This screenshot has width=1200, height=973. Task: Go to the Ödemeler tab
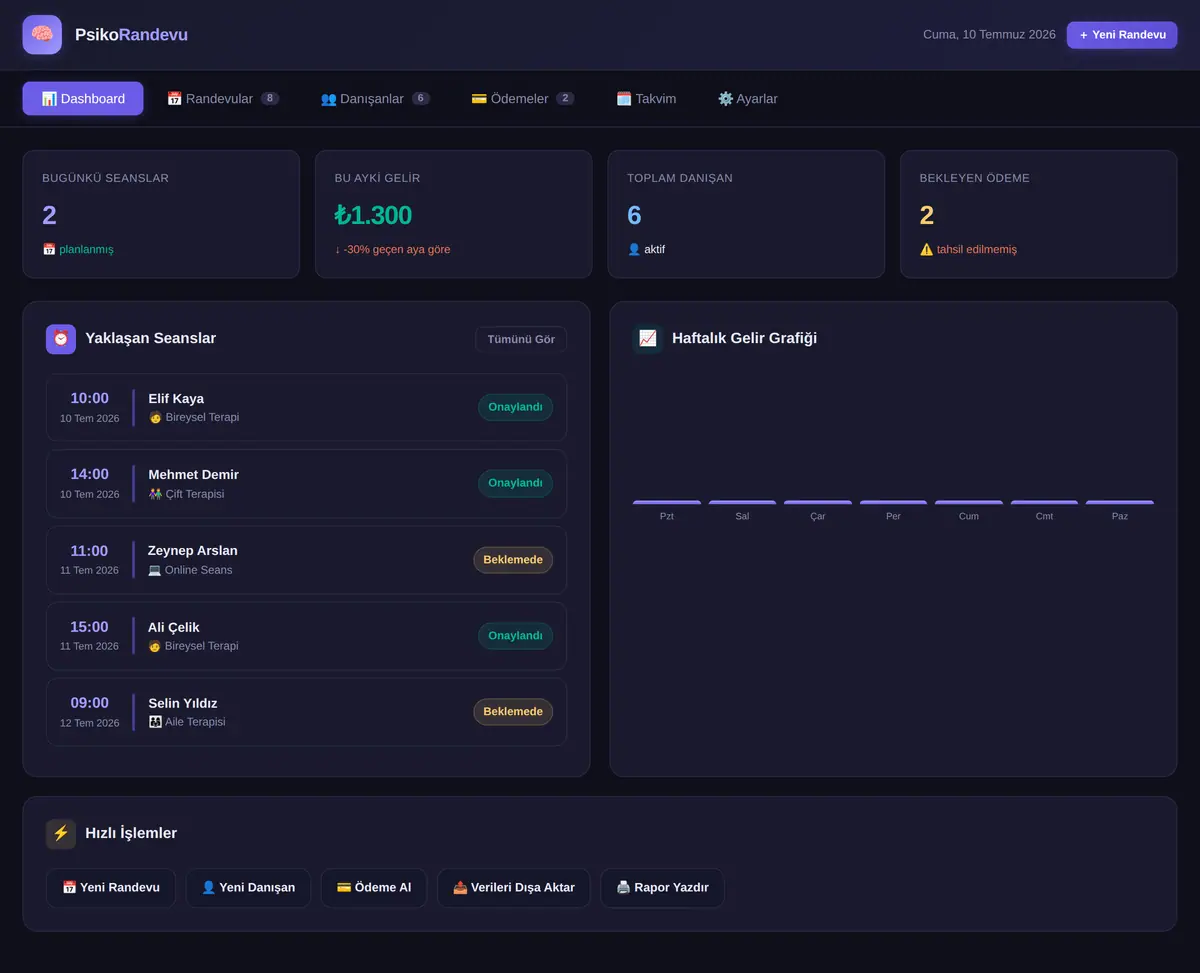click(523, 99)
